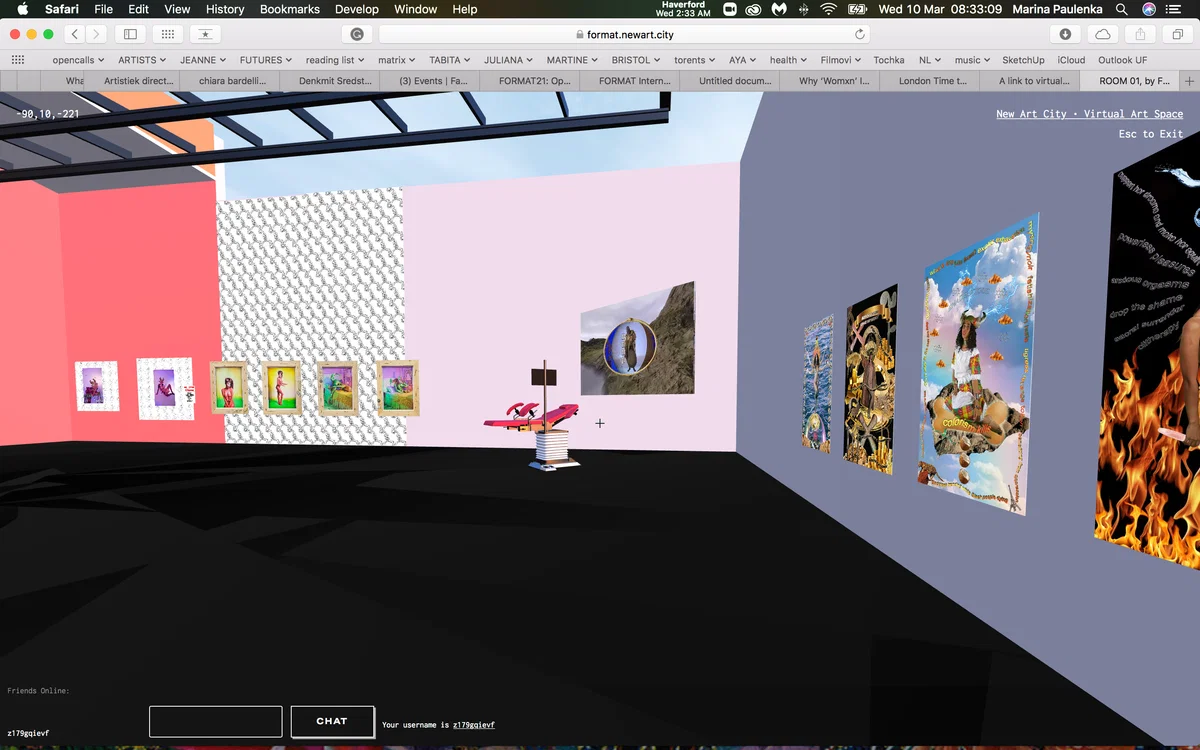Open the Tochka bookmark

pyautogui.click(x=889, y=60)
